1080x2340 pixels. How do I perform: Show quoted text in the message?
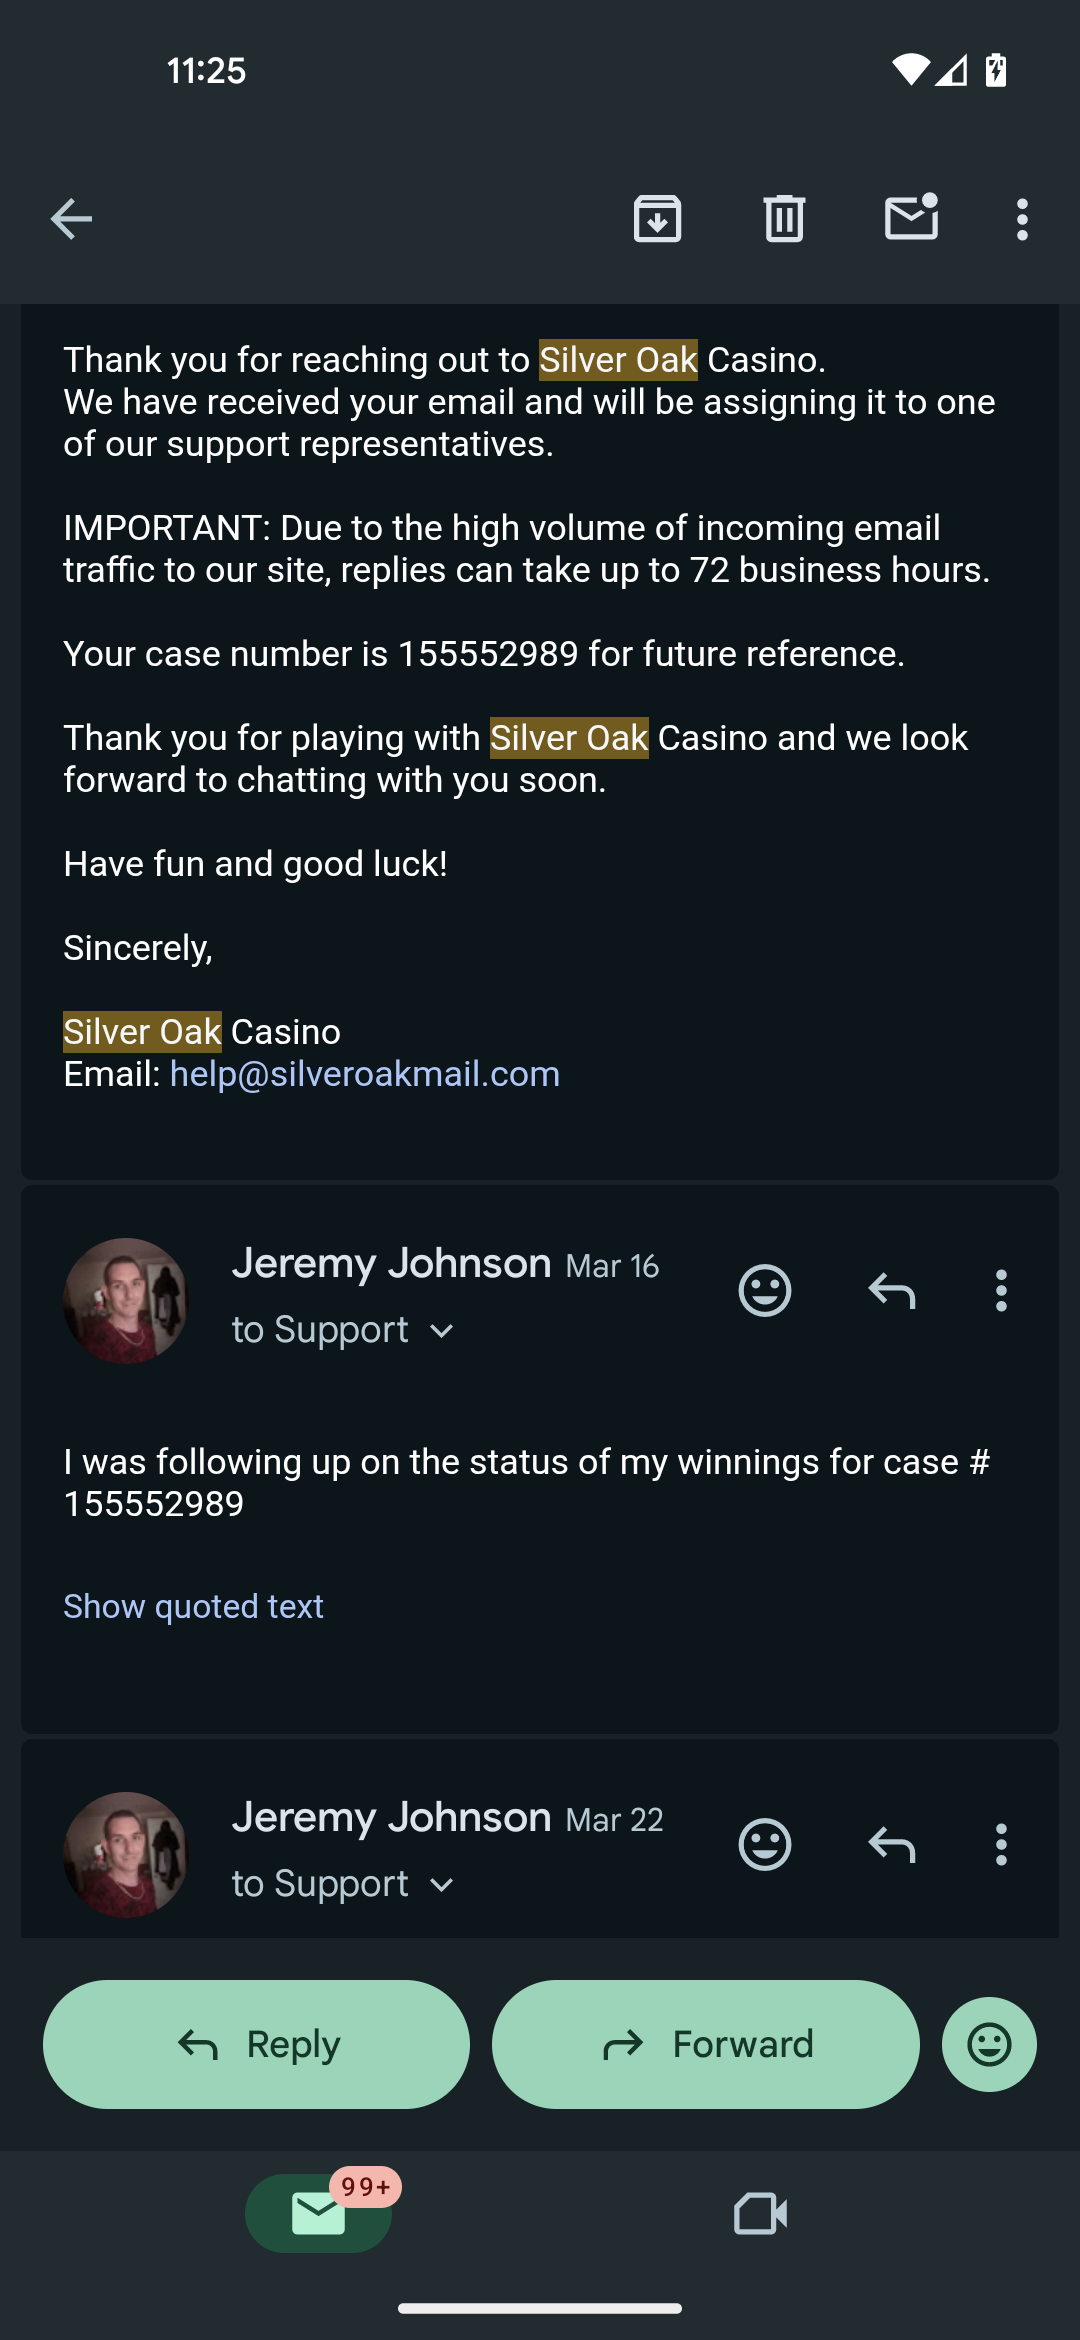tap(193, 1606)
